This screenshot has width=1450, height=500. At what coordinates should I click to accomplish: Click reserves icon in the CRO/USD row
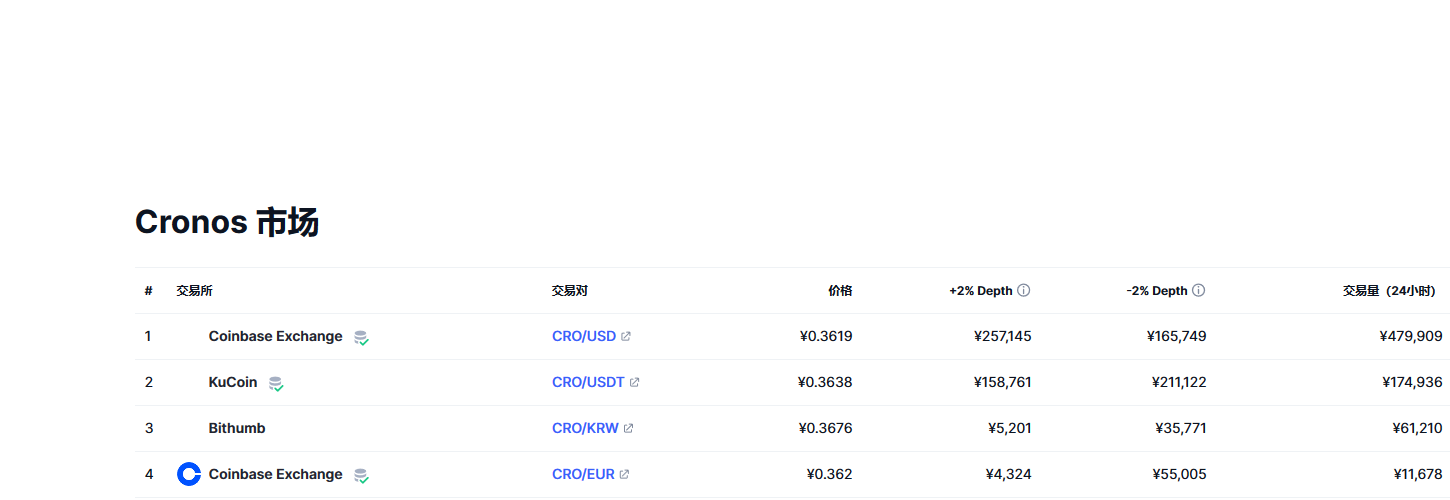tap(361, 338)
